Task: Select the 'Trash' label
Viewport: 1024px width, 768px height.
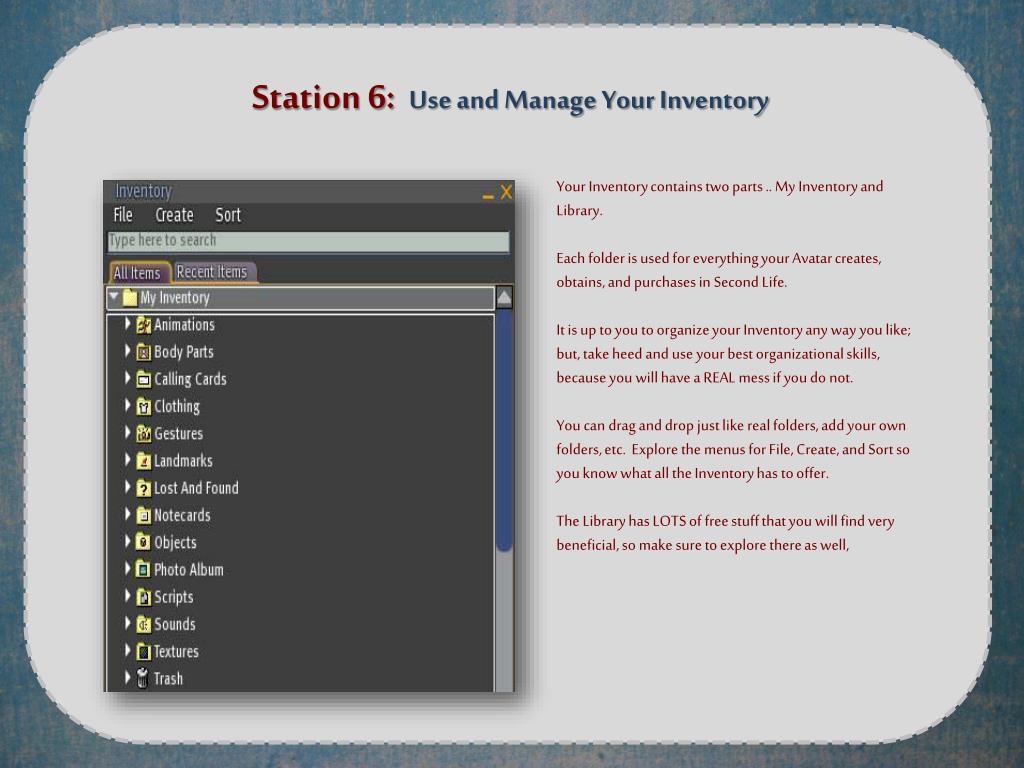Action: [168, 679]
